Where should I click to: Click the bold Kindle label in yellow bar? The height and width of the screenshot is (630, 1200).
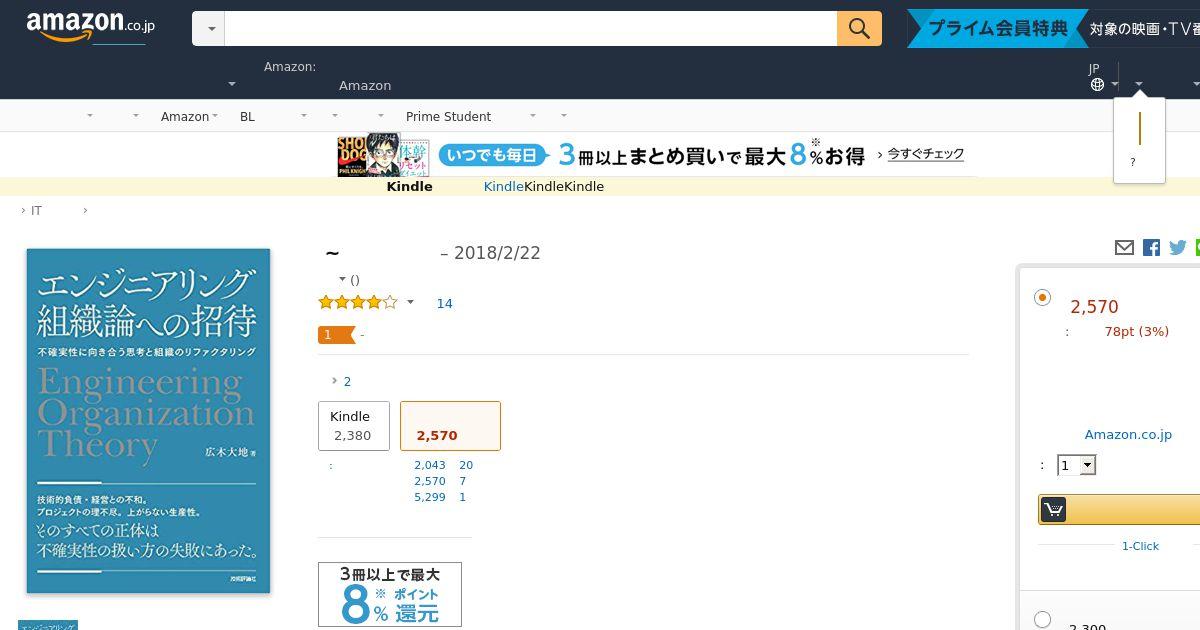pyautogui.click(x=409, y=186)
